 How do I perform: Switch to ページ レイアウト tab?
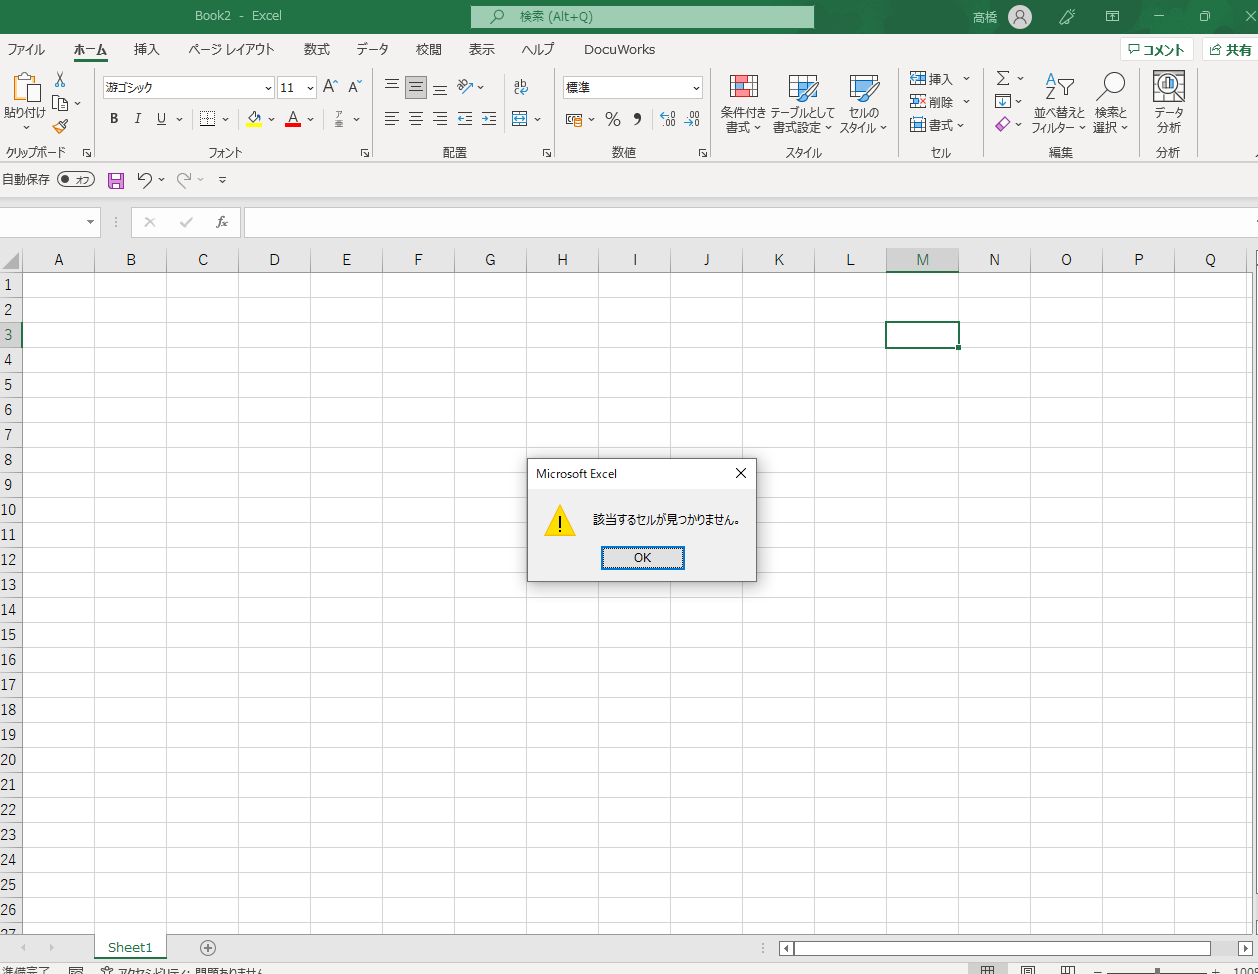coord(231,49)
